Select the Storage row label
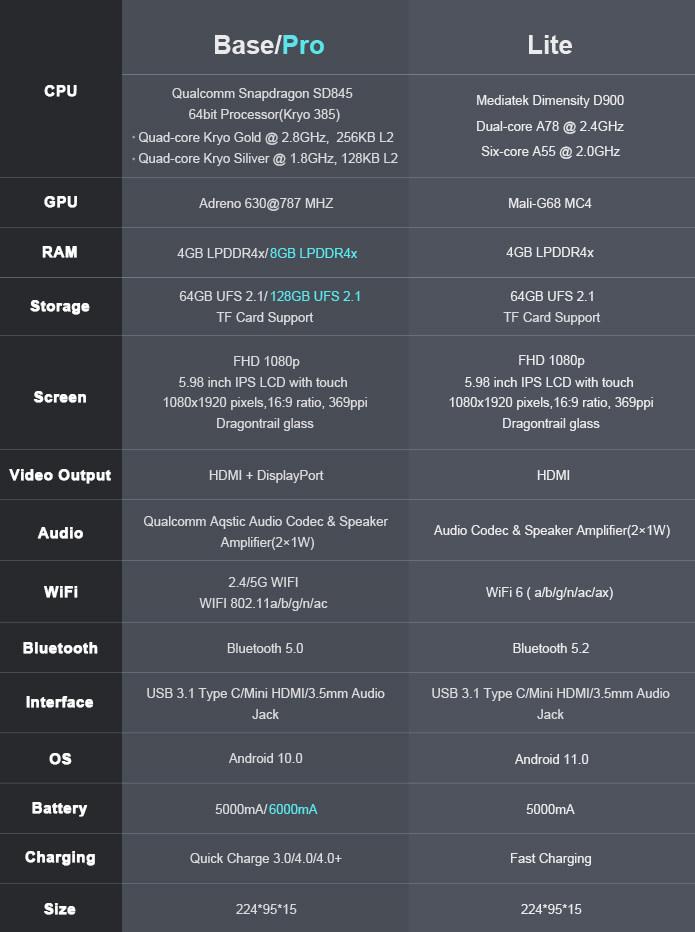The image size is (695, 932). 60,306
